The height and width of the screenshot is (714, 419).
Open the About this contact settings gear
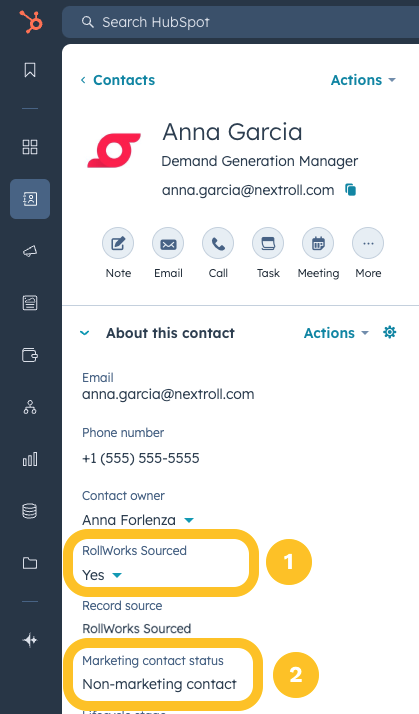[389, 332]
